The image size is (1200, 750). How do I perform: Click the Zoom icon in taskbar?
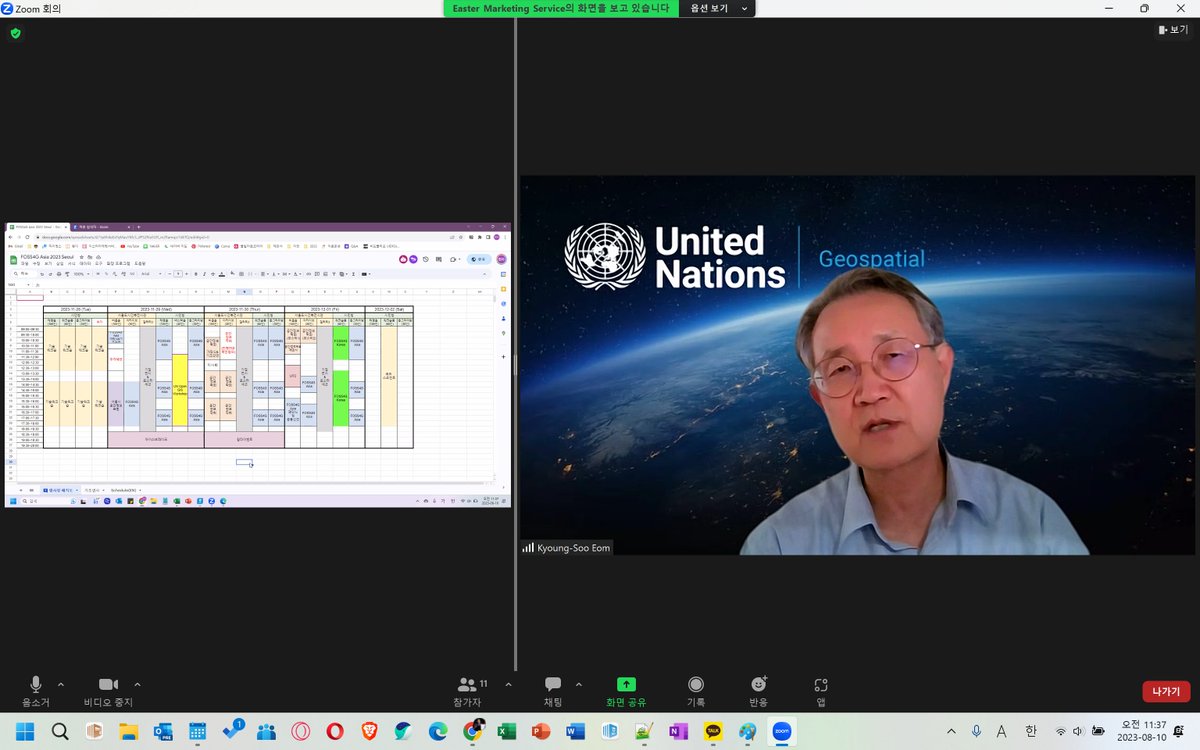782,732
